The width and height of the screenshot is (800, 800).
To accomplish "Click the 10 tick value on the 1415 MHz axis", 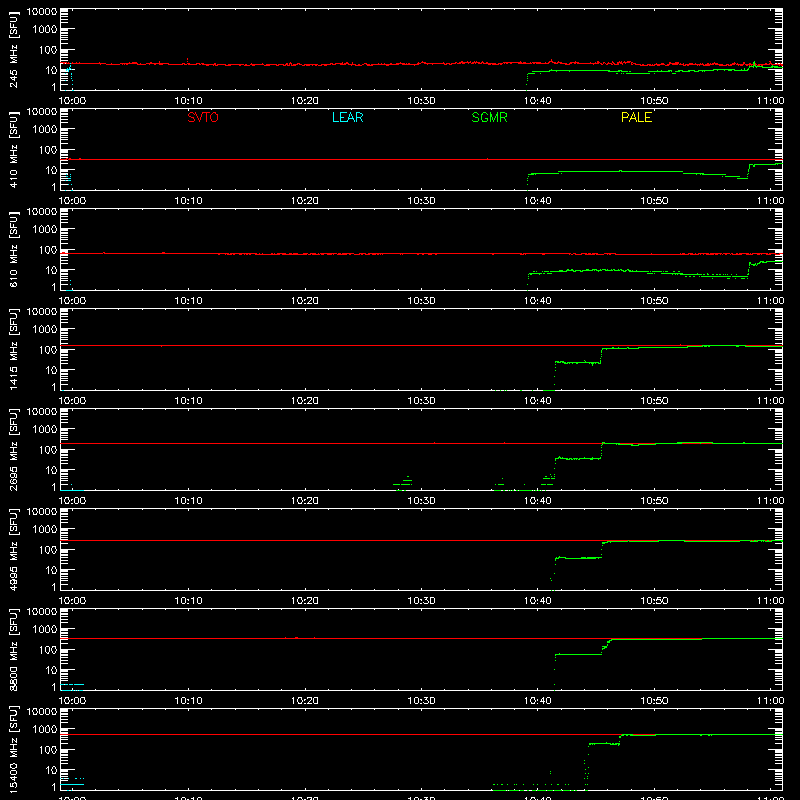I will tap(51, 370).
